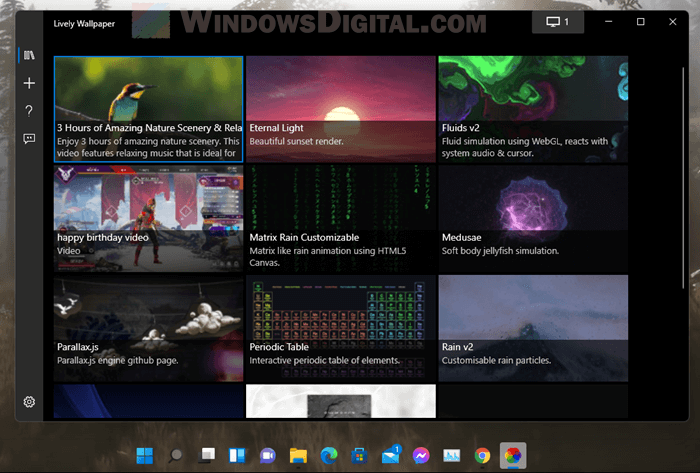Open taskbar Search magnifier
This screenshot has height=473, width=700.
[x=175, y=456]
